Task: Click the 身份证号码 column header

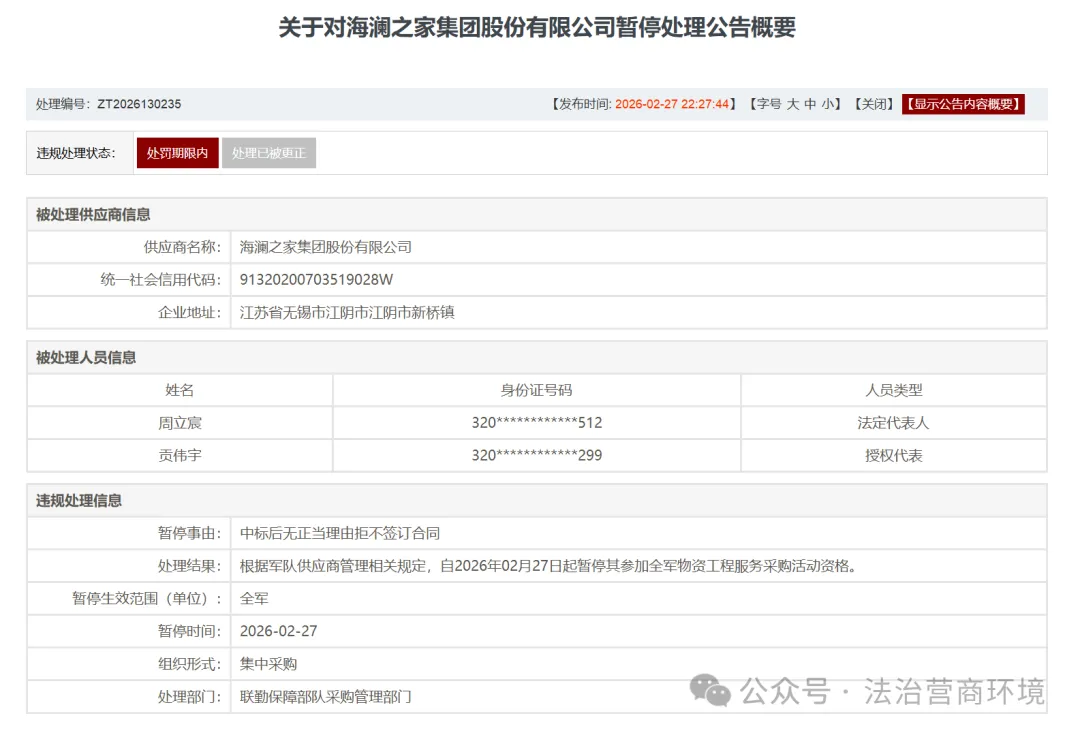Action: click(537, 390)
